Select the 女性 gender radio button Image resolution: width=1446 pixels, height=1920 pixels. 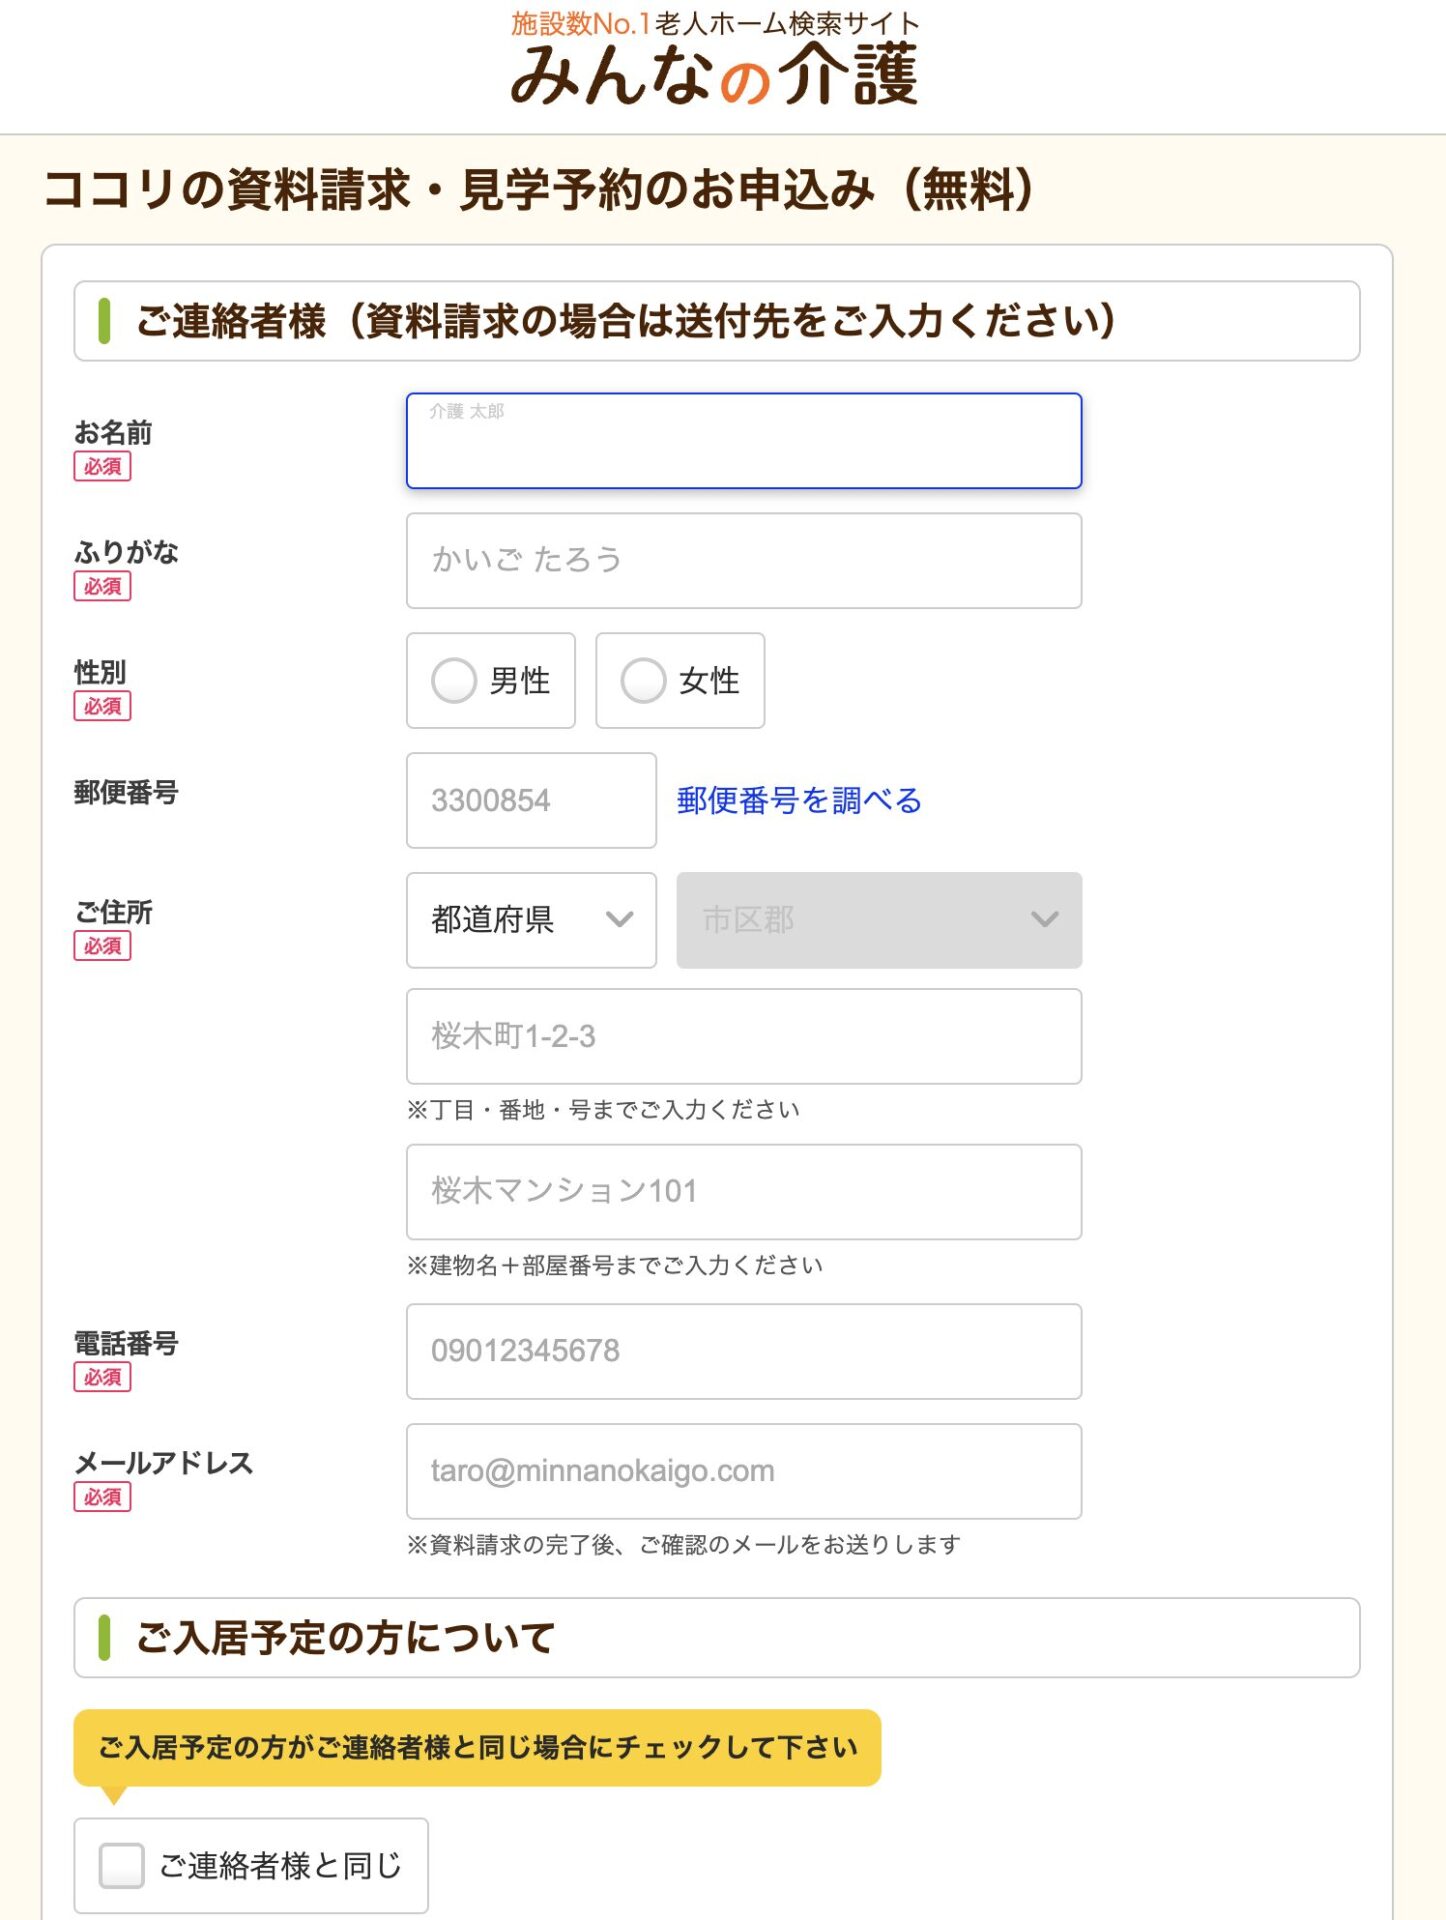click(x=645, y=681)
